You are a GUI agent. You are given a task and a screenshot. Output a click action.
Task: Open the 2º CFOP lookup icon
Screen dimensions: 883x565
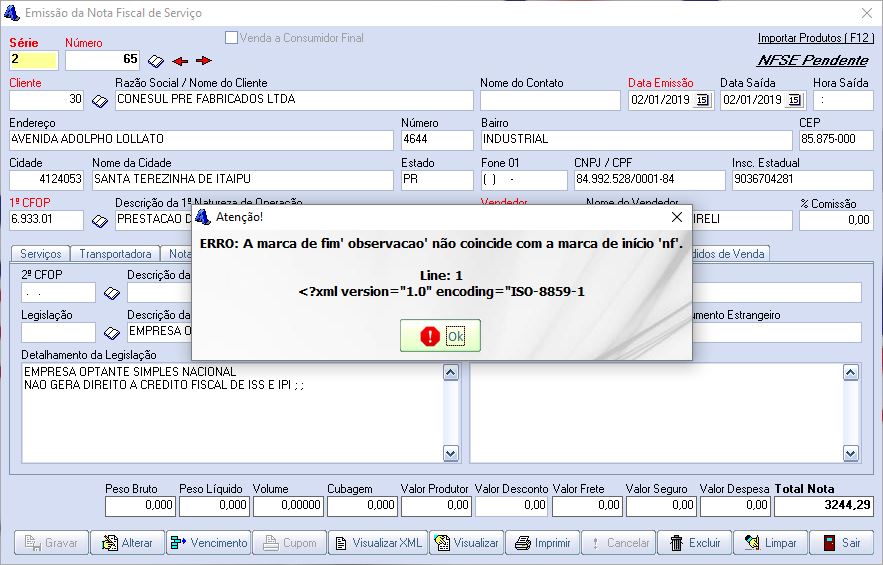click(x=111, y=293)
